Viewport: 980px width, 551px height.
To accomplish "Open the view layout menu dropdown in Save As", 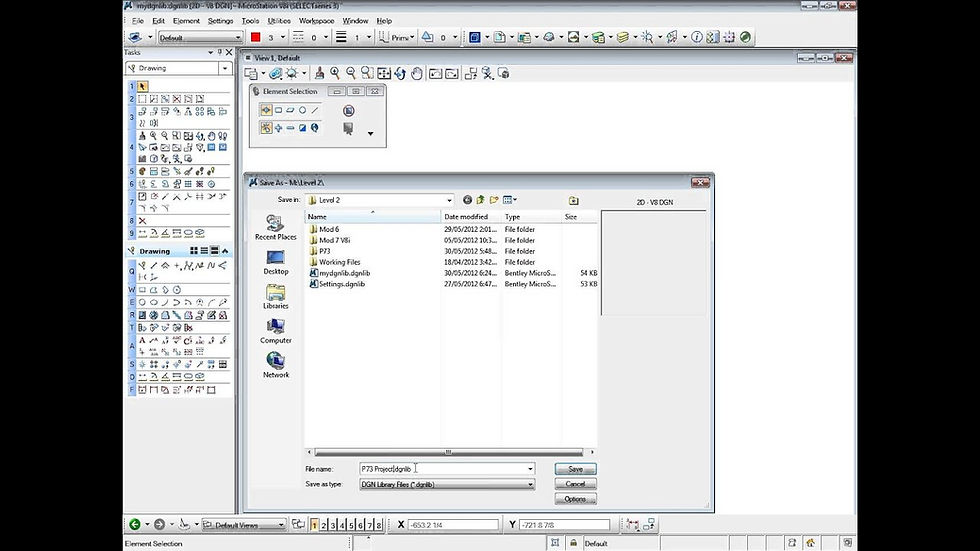I will tap(510, 200).
